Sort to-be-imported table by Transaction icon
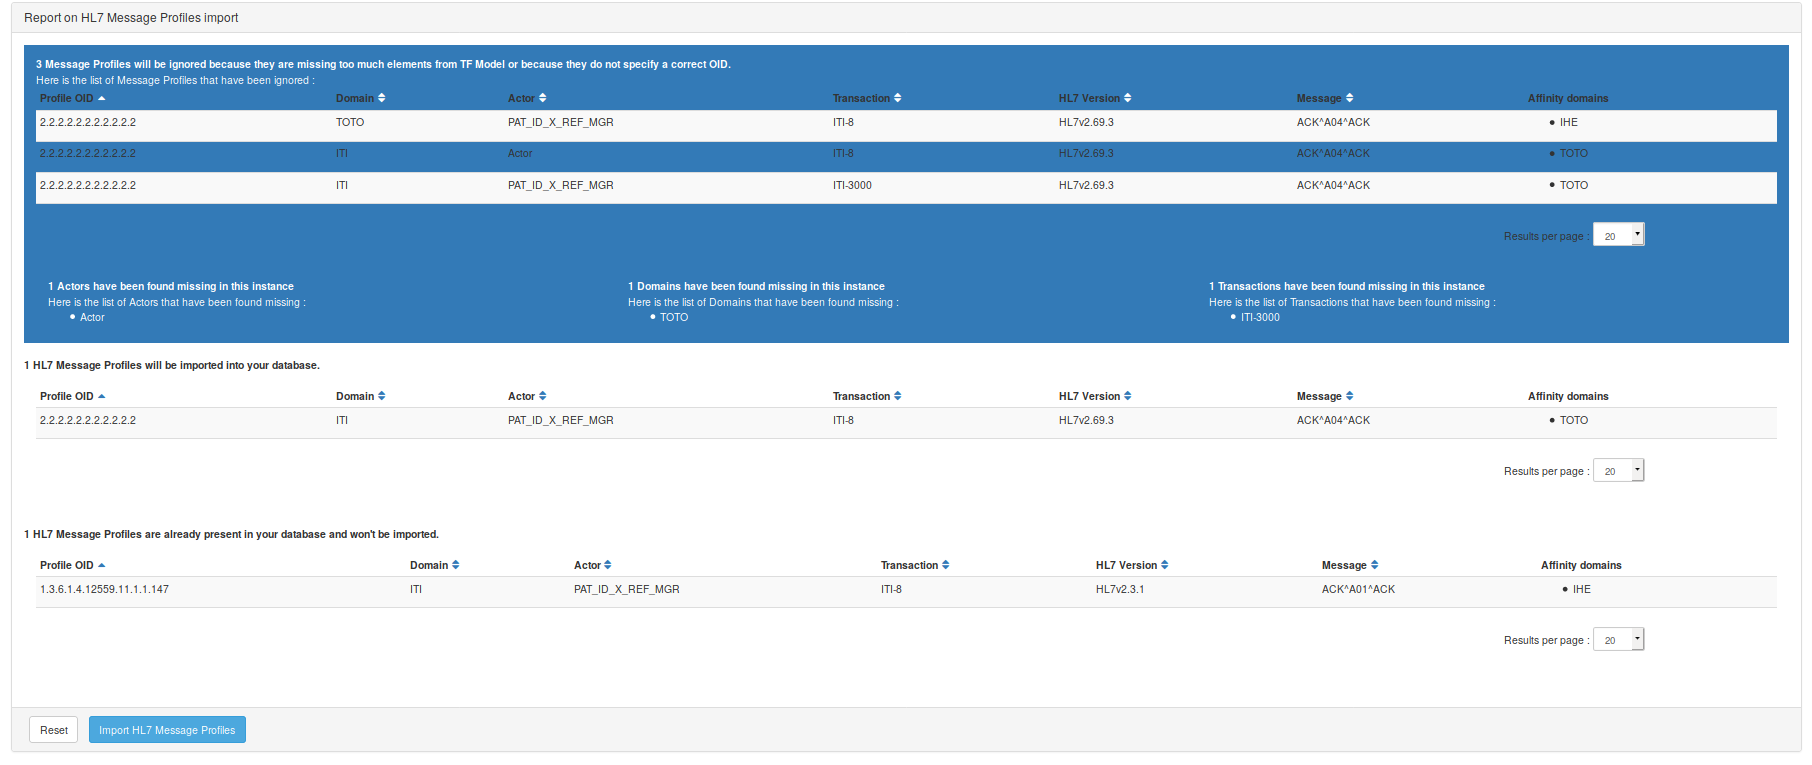 tap(897, 396)
